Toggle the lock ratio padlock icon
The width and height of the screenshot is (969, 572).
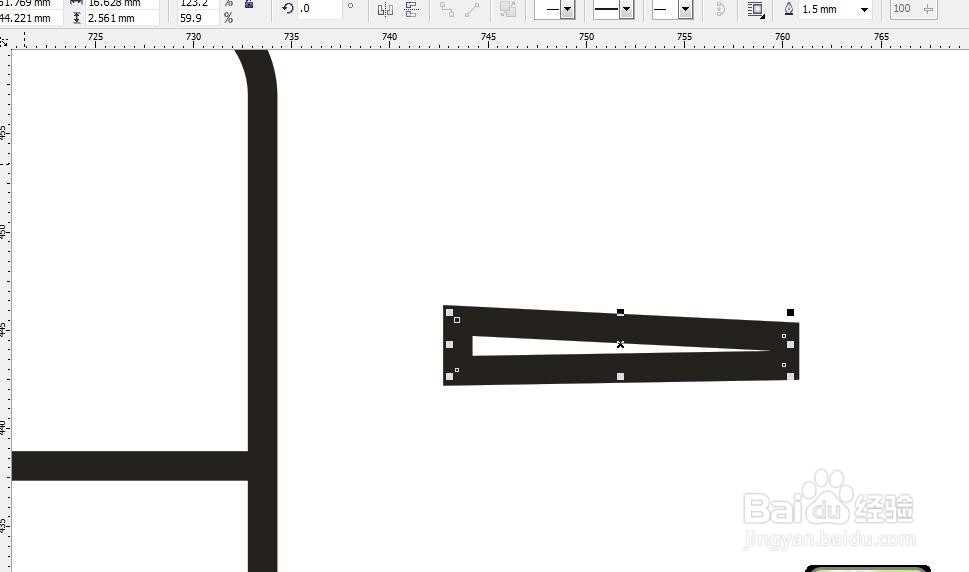[249, 4]
